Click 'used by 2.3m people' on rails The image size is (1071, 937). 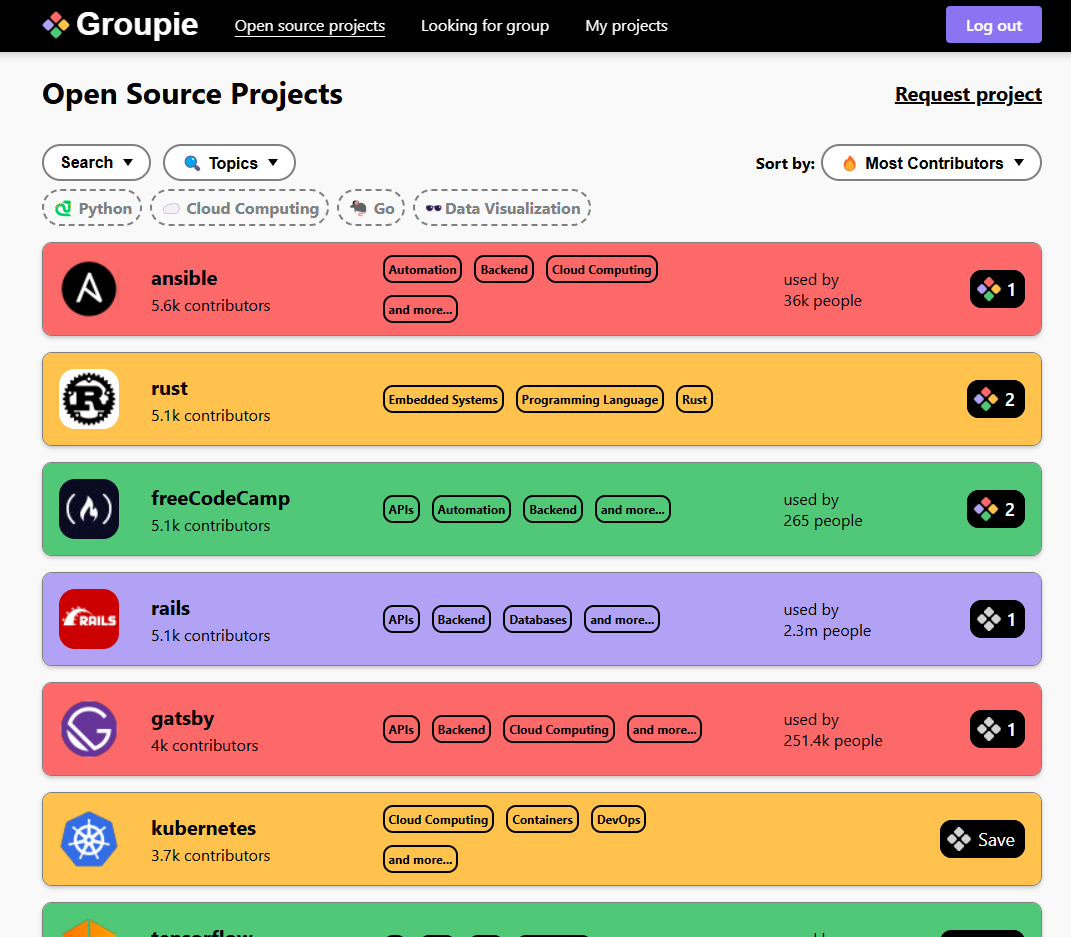pos(827,619)
